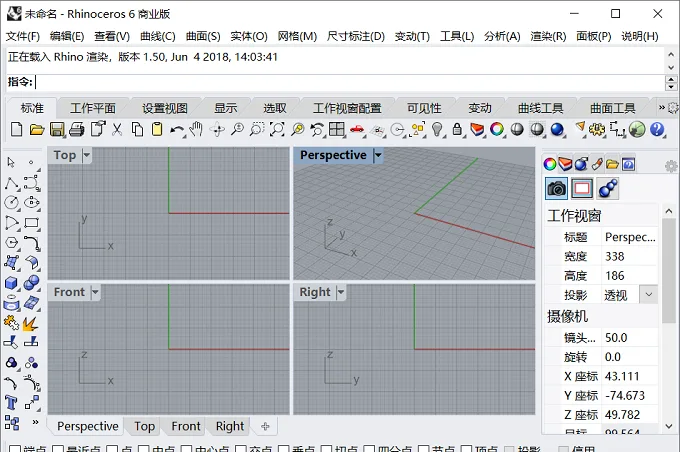Enable the 端点 osnap checkbox
Screen dimensions: 680x452
pyautogui.click(x=15, y=449)
